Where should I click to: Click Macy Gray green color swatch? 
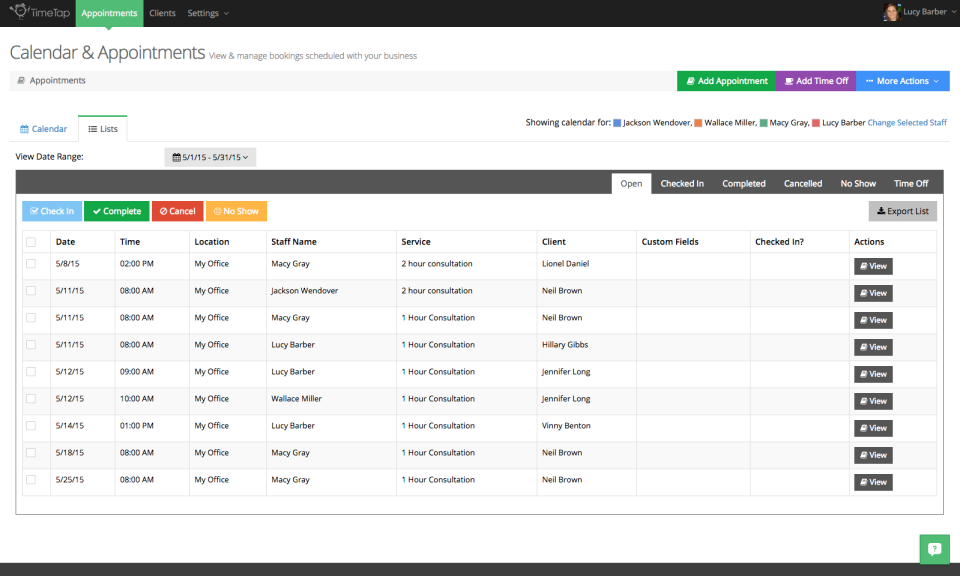pyautogui.click(x=763, y=123)
